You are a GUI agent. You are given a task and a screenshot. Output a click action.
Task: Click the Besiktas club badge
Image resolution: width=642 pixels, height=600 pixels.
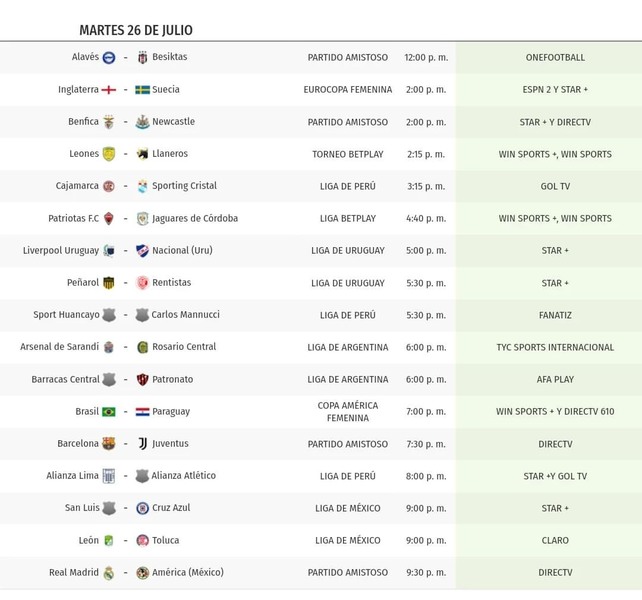coord(142,57)
